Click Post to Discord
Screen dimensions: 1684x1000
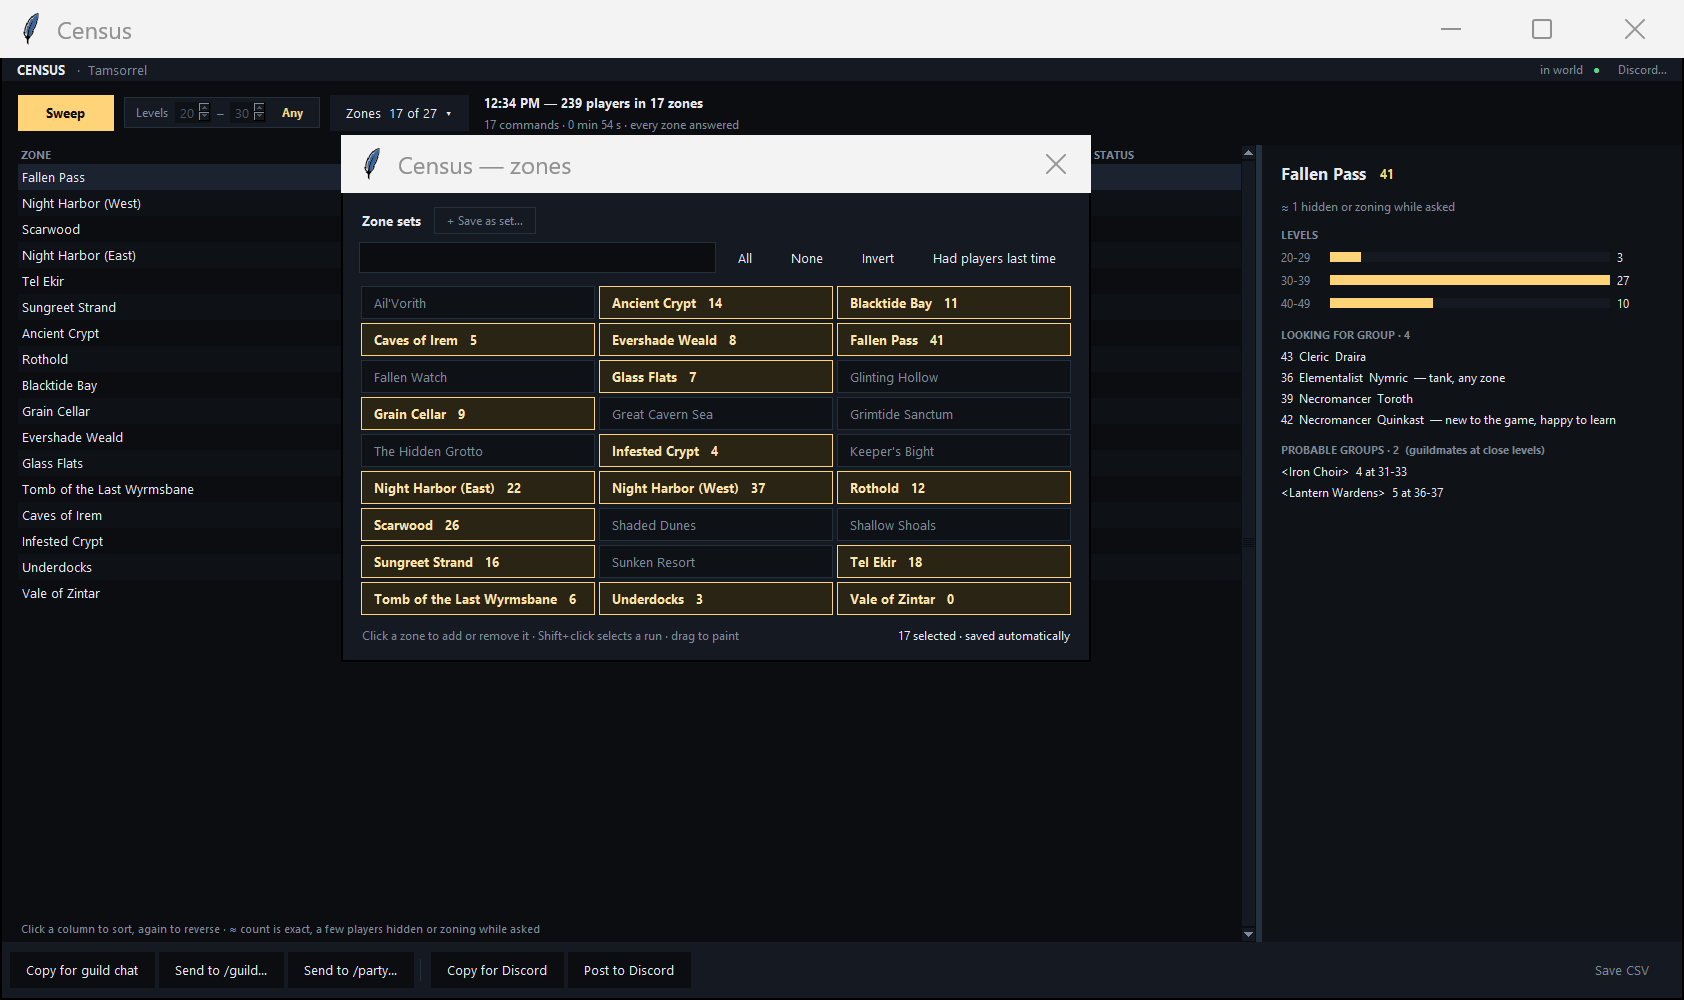click(x=629, y=970)
